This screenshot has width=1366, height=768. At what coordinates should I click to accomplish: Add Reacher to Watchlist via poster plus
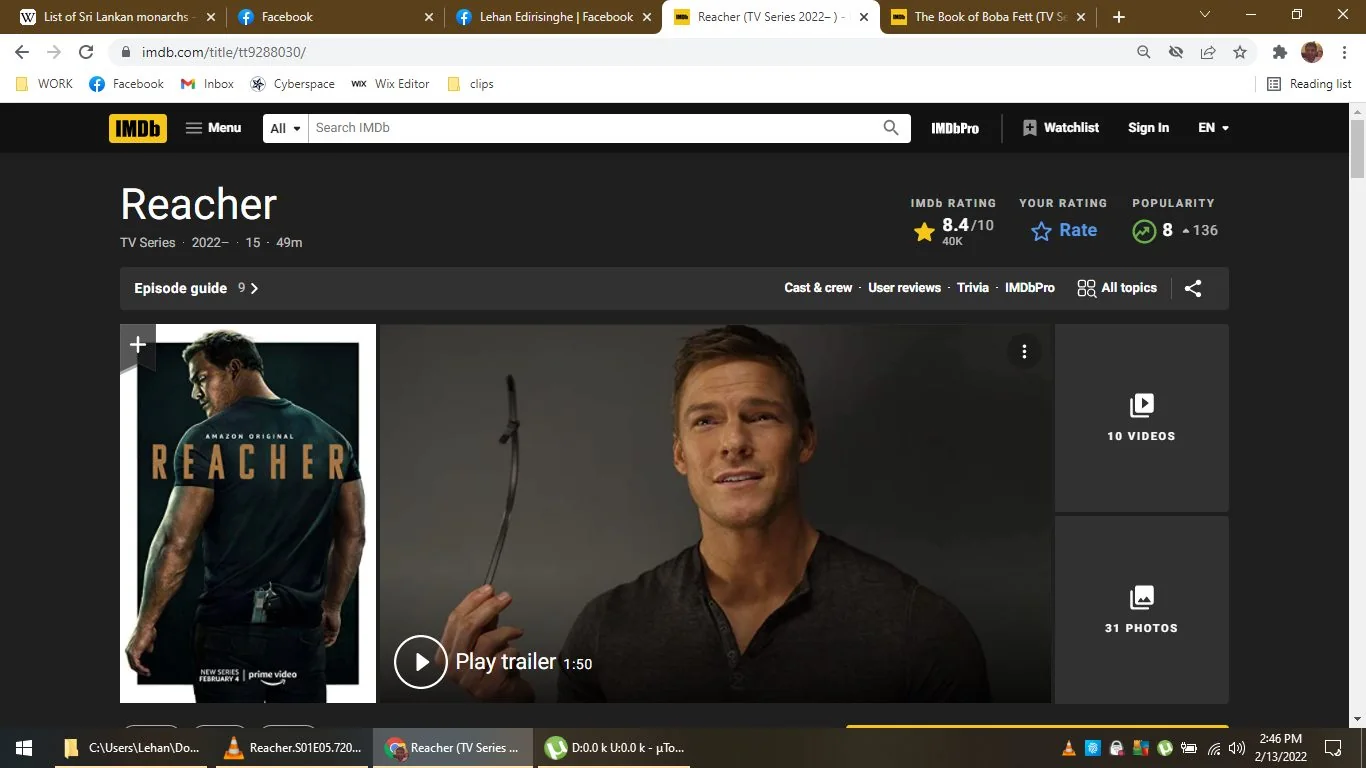point(138,344)
